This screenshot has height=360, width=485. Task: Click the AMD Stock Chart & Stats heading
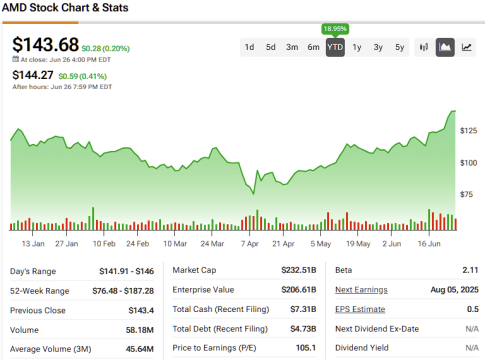tap(65, 7)
